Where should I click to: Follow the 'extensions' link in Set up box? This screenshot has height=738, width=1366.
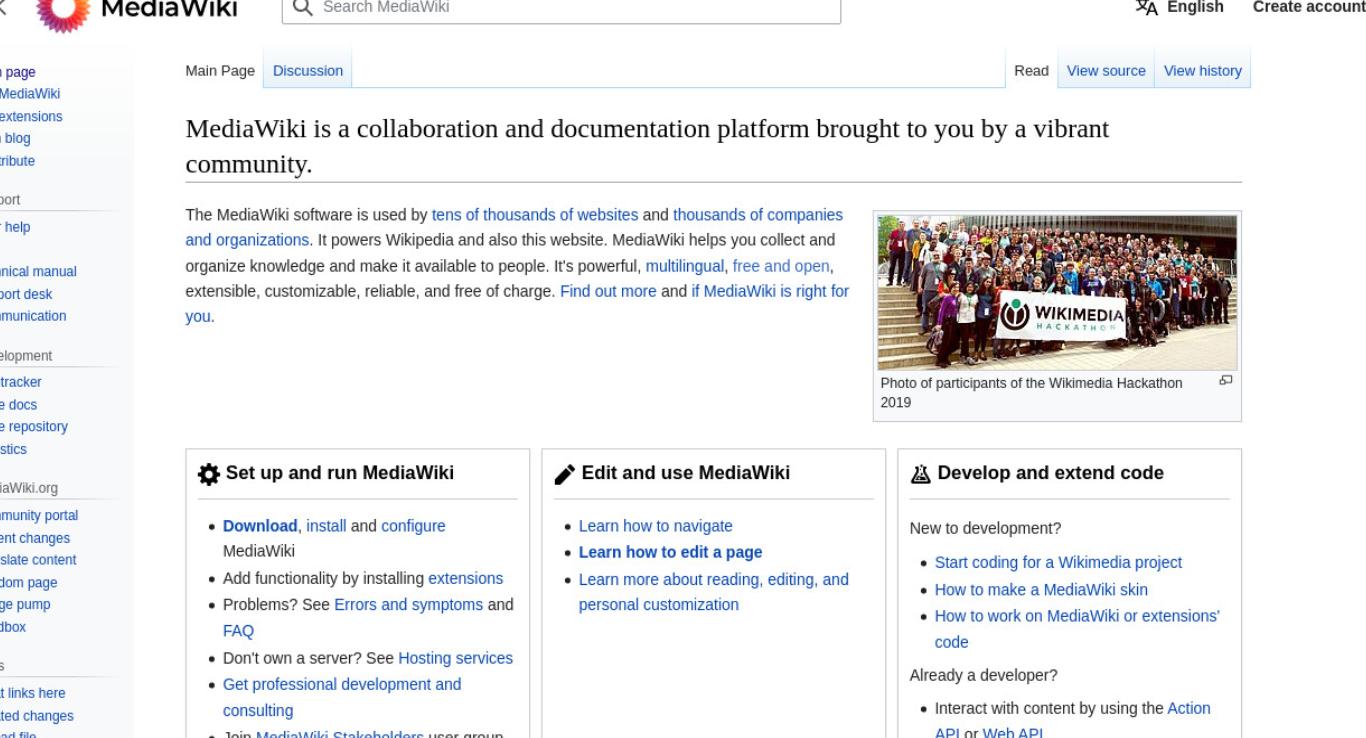coord(465,578)
